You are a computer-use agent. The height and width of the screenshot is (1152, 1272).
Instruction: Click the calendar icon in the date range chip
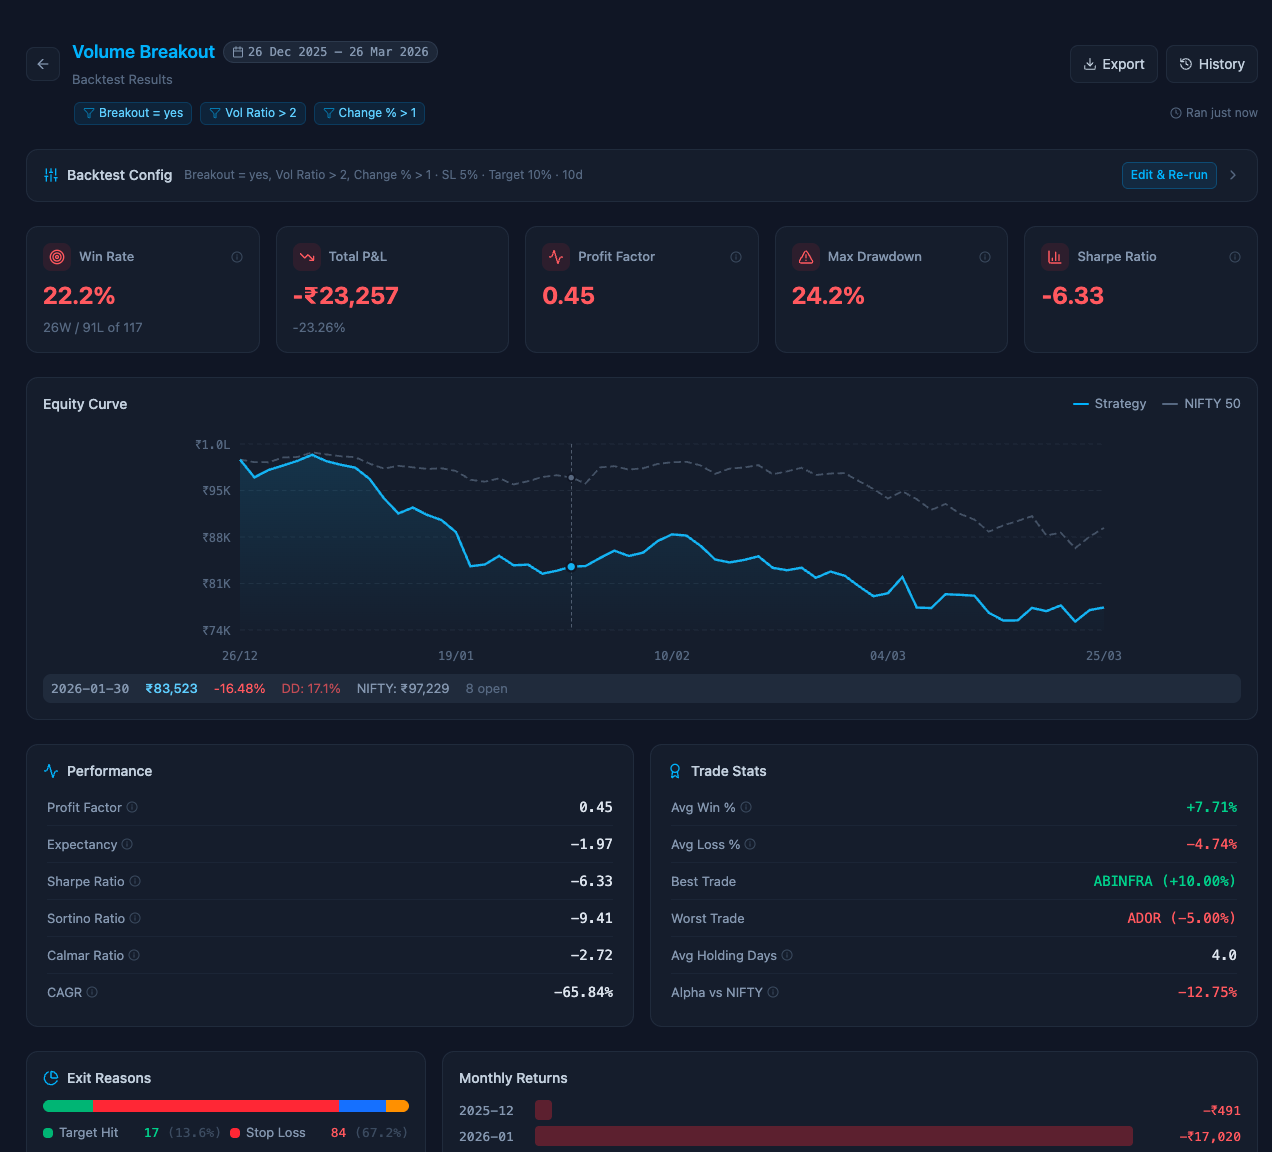[236, 51]
